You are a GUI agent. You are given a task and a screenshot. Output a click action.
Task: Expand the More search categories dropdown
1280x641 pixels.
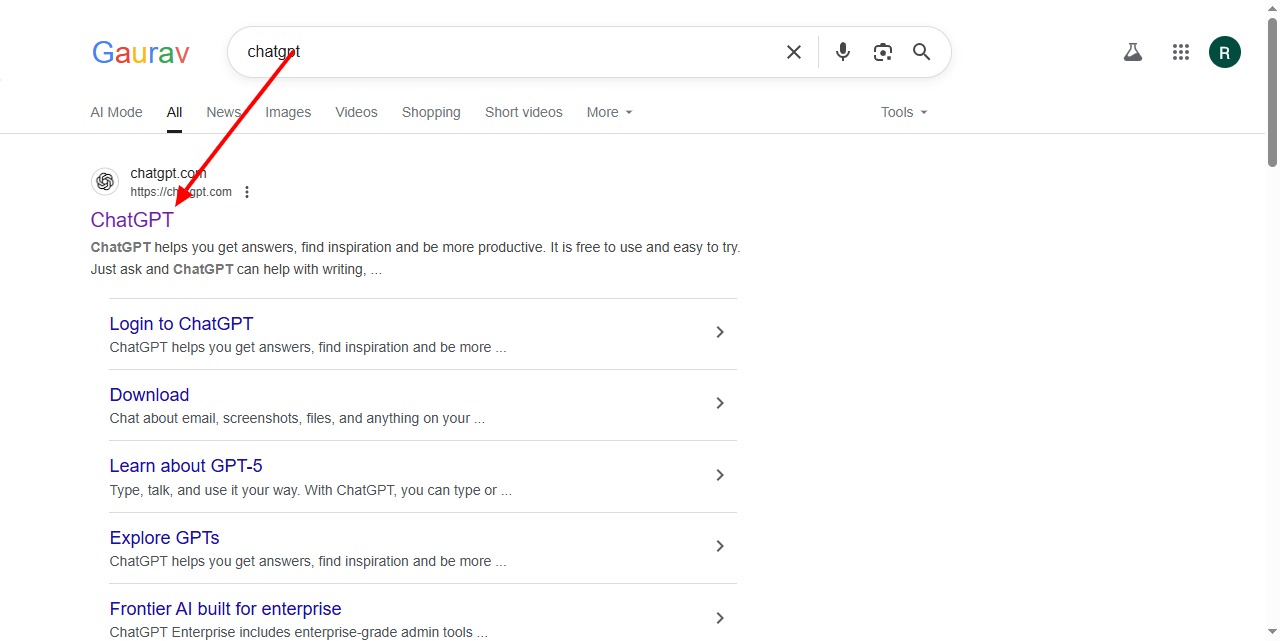[607, 112]
